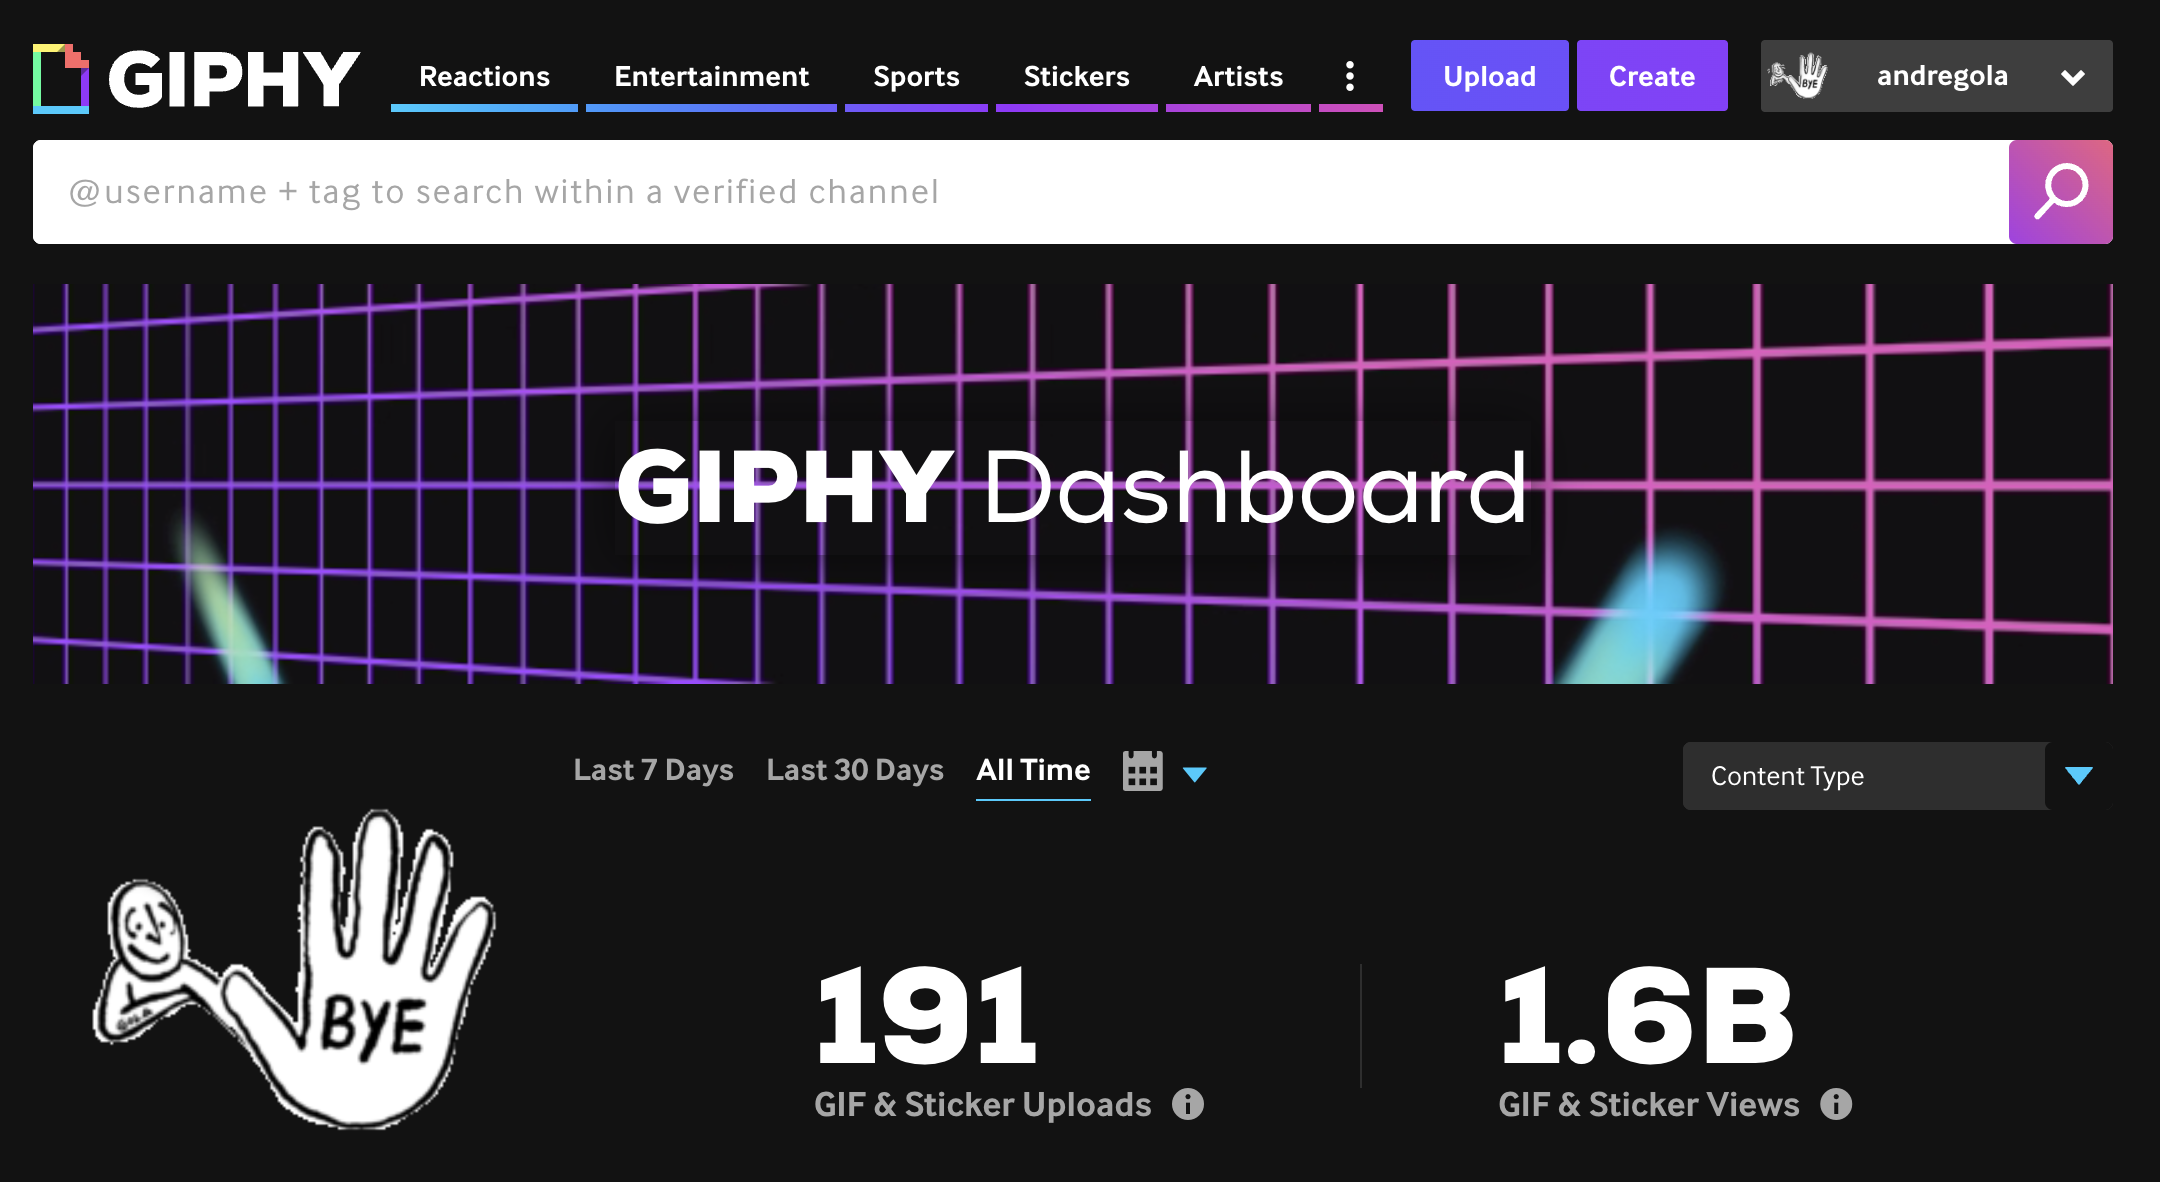Go to the Stickers category
The width and height of the screenshot is (2160, 1182).
coord(1076,76)
